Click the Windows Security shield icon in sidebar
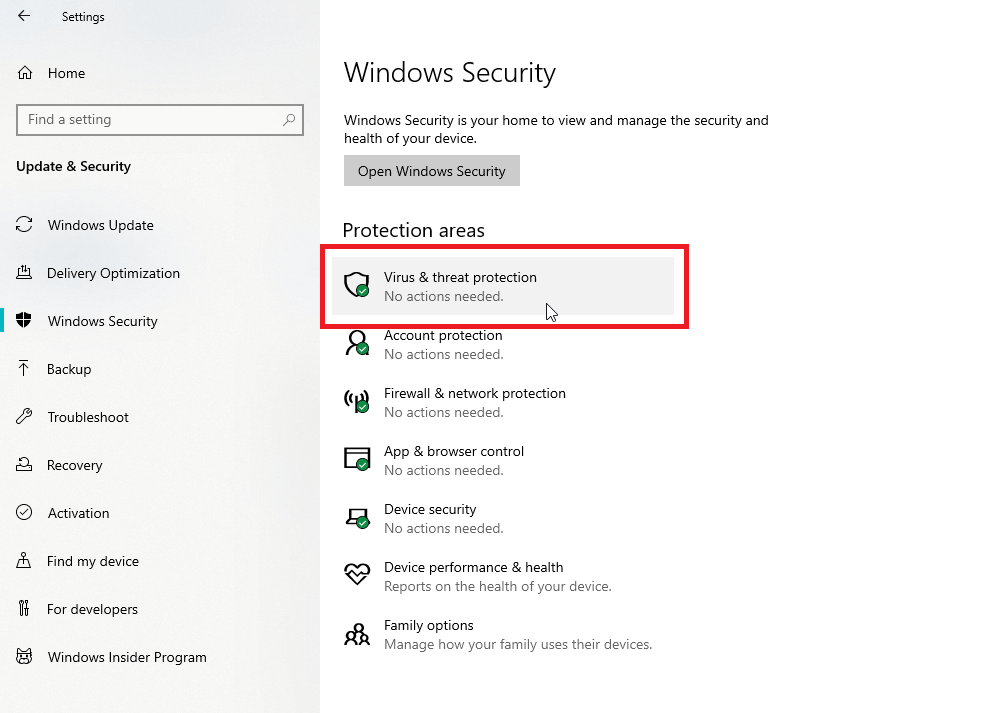Viewport: 1000px width, 713px height. tap(24, 320)
